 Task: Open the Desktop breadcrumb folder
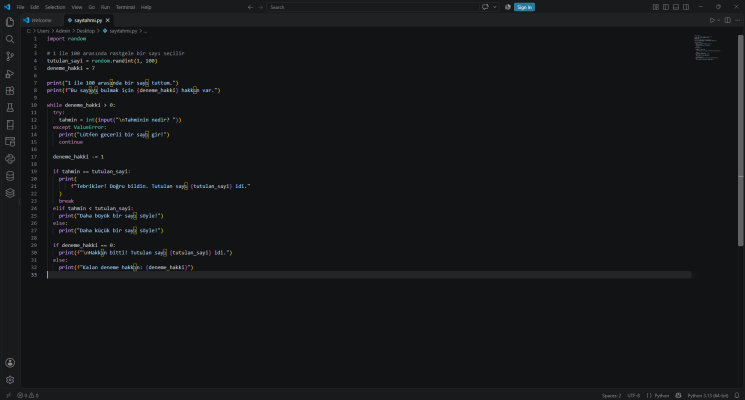click(x=86, y=31)
